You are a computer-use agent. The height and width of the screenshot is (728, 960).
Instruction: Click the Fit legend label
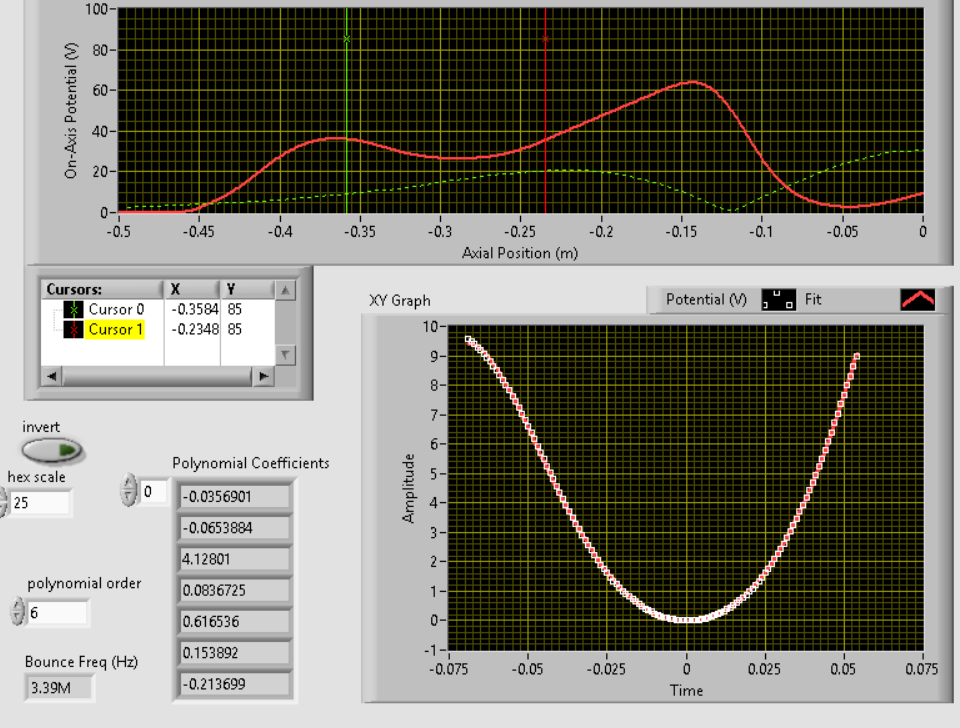point(813,299)
